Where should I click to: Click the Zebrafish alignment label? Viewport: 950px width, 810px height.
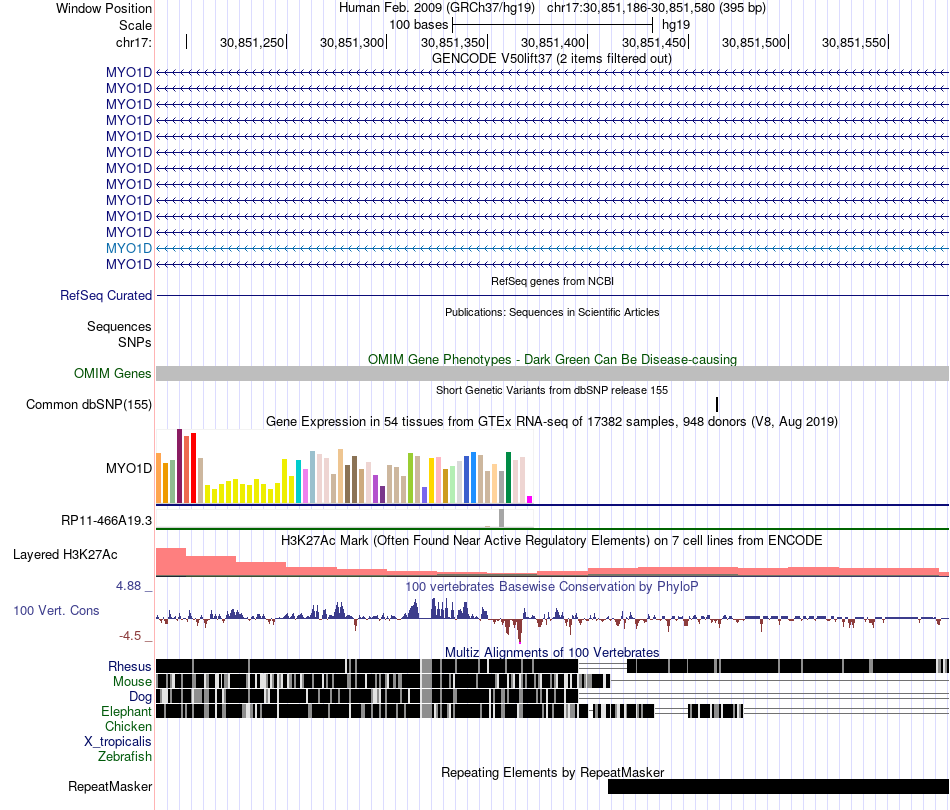[x=125, y=756]
